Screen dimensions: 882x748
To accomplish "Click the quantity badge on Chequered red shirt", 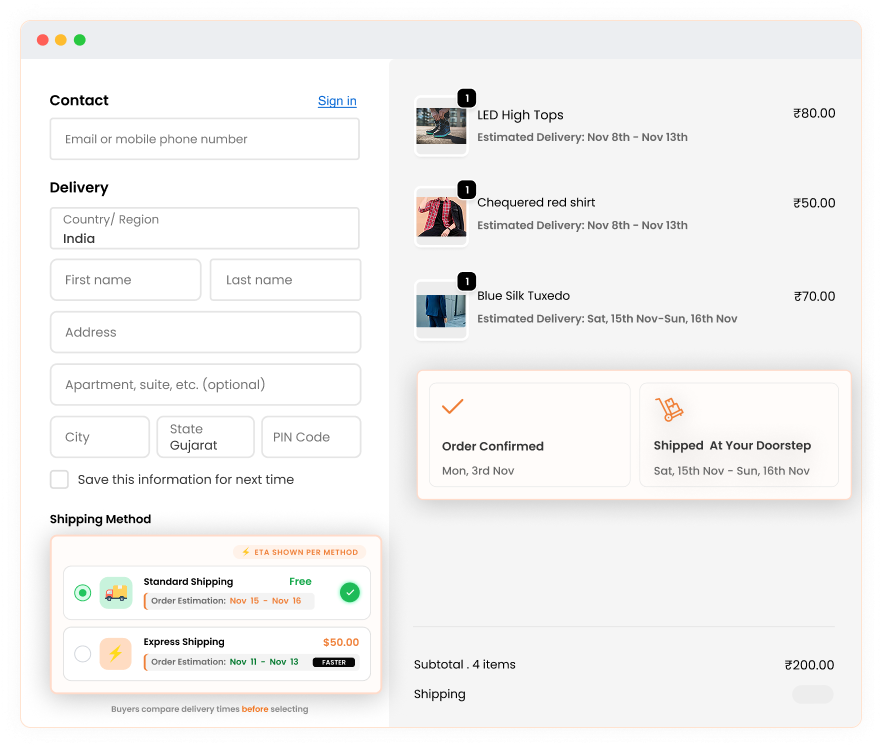I will 467,190.
